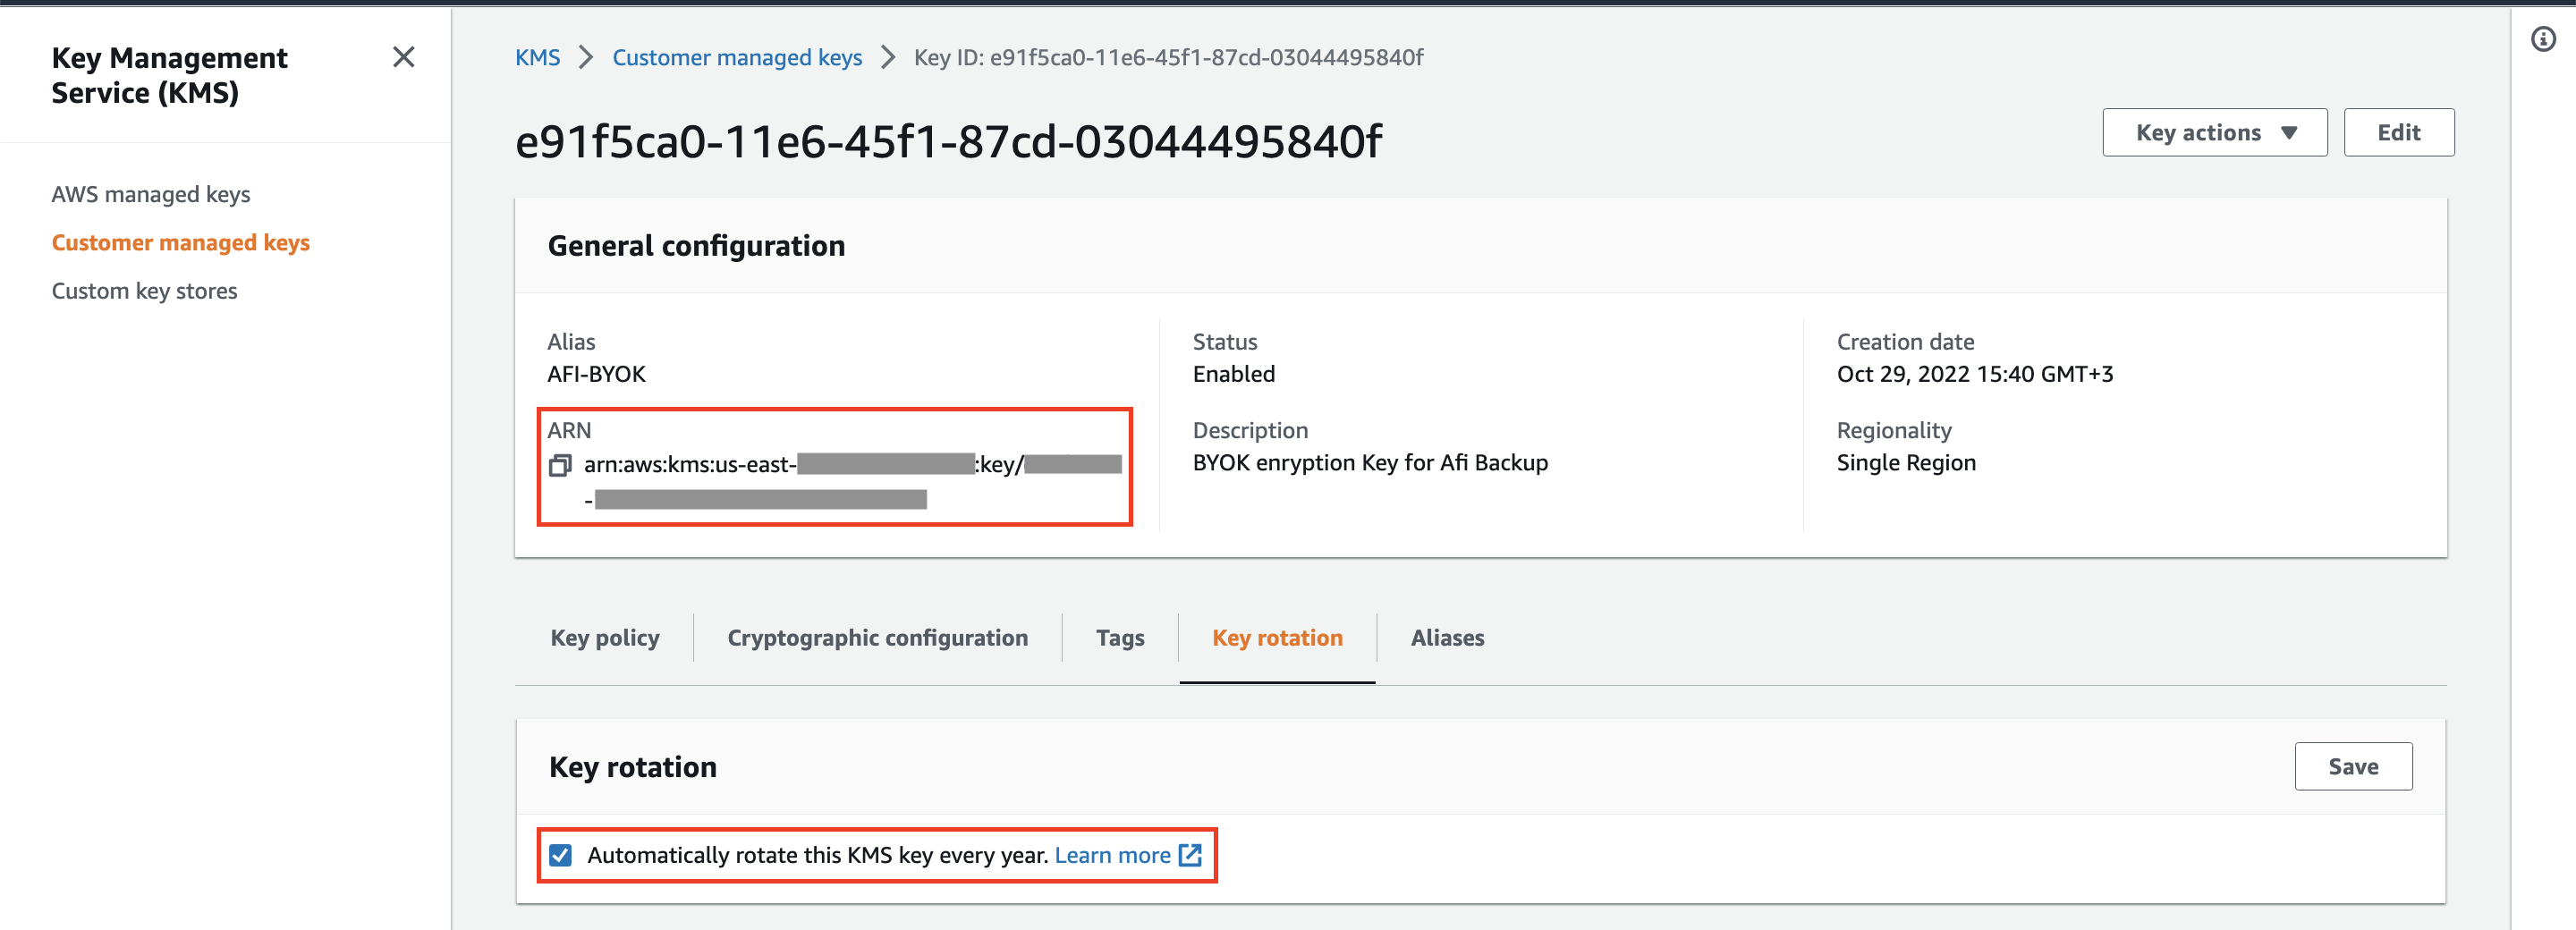
Task: Go to AWS managed keys in sidebar
Action: tap(151, 194)
